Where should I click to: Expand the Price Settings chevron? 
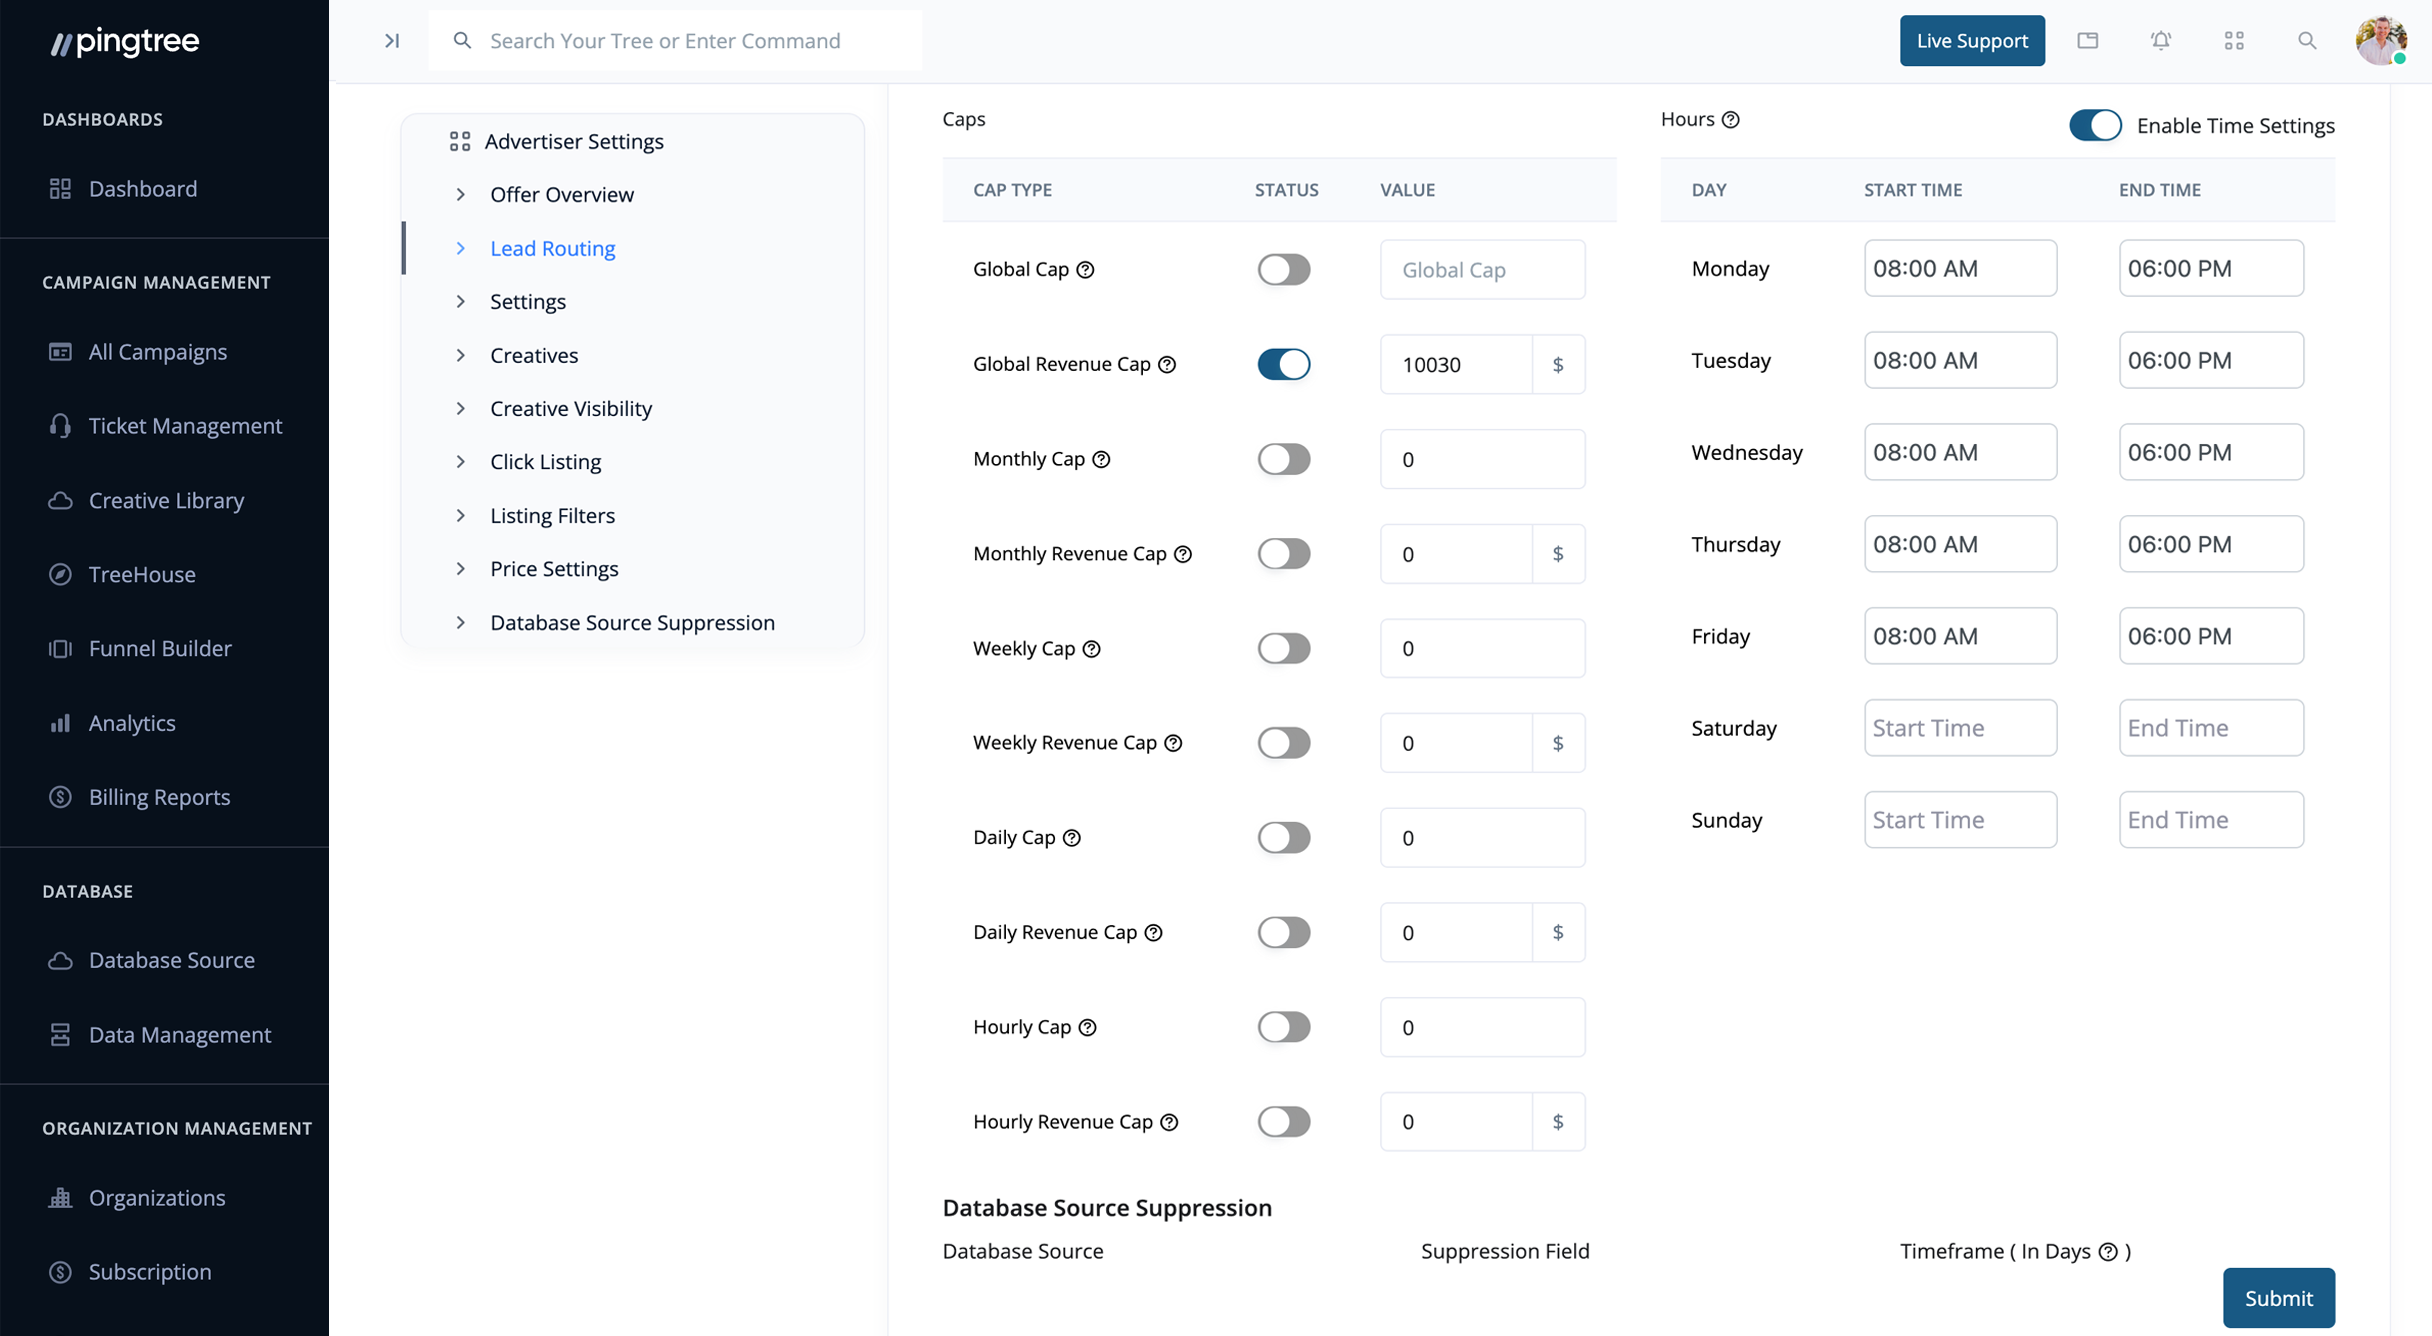pyautogui.click(x=461, y=569)
